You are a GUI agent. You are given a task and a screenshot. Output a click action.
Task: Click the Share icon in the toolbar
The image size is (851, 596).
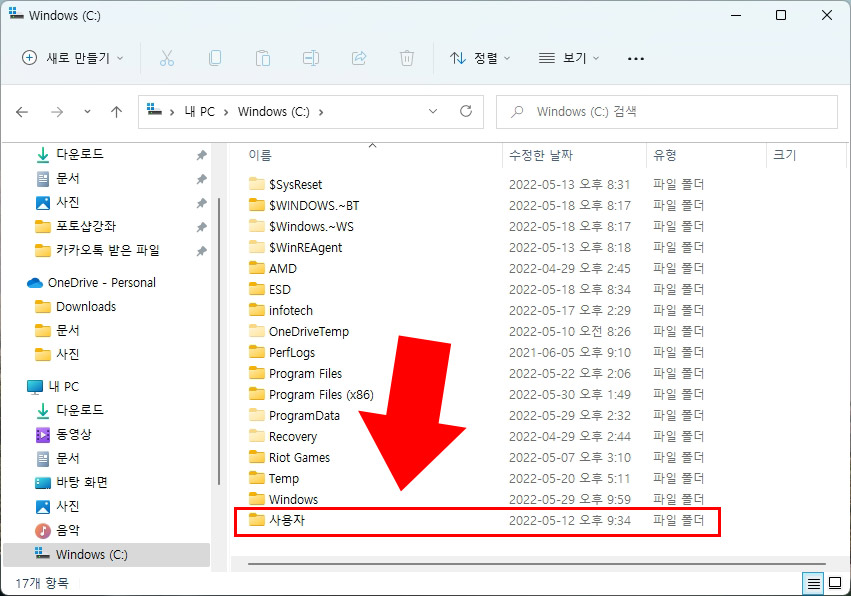(359, 58)
